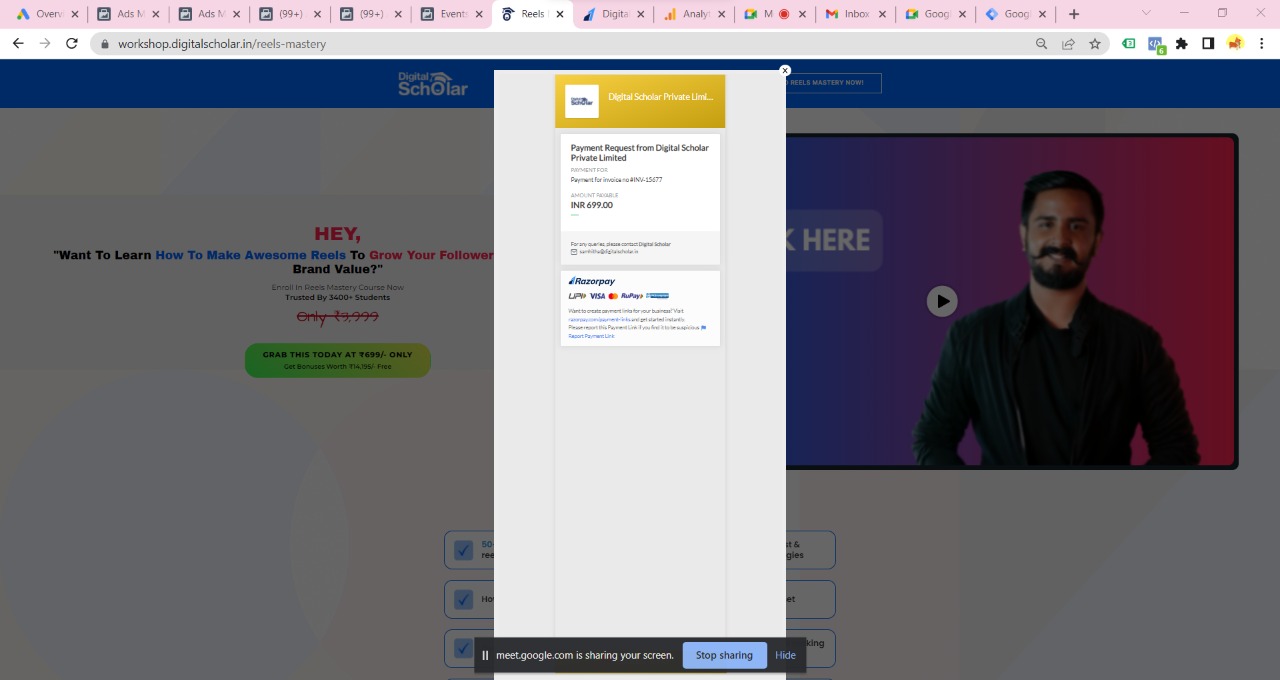Image resolution: width=1280 pixels, height=680 pixels.
Task: Open the Chrome profile avatar
Action: [1235, 44]
